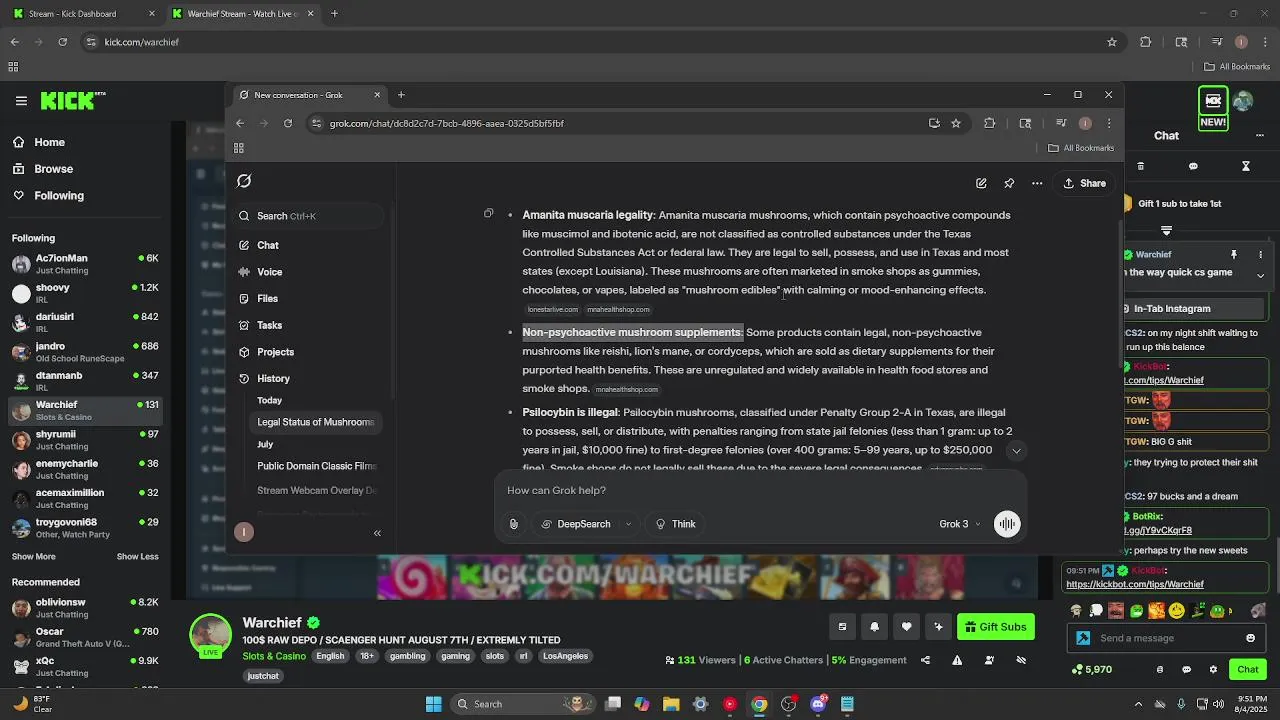Screen dimensions: 1280x720
Task: Expand DeepSearch options dropdown arrow
Action: (x=628, y=524)
